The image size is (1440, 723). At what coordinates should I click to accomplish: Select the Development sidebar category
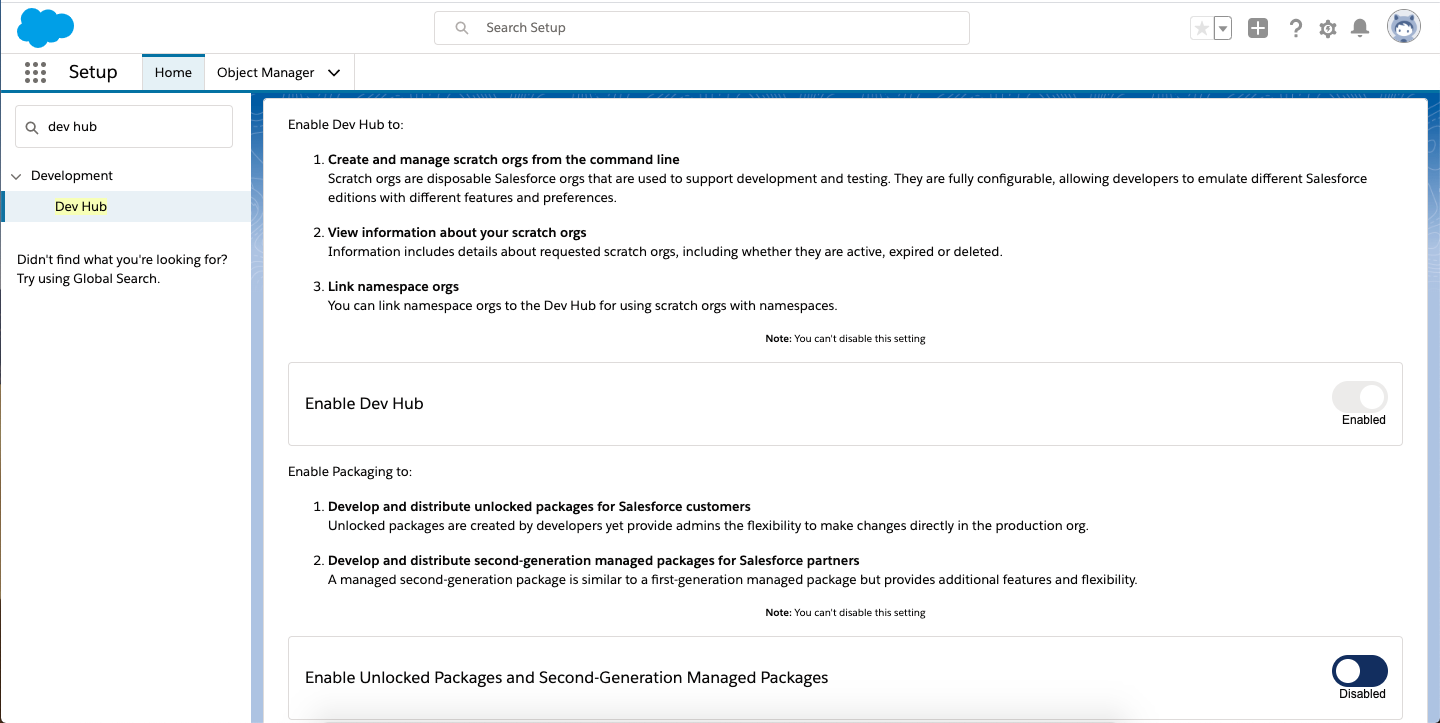pyautogui.click(x=72, y=176)
